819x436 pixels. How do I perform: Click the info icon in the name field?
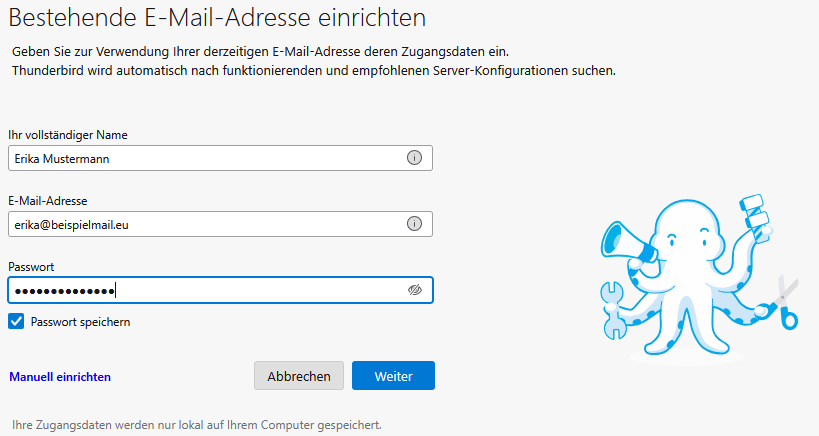tap(414, 158)
